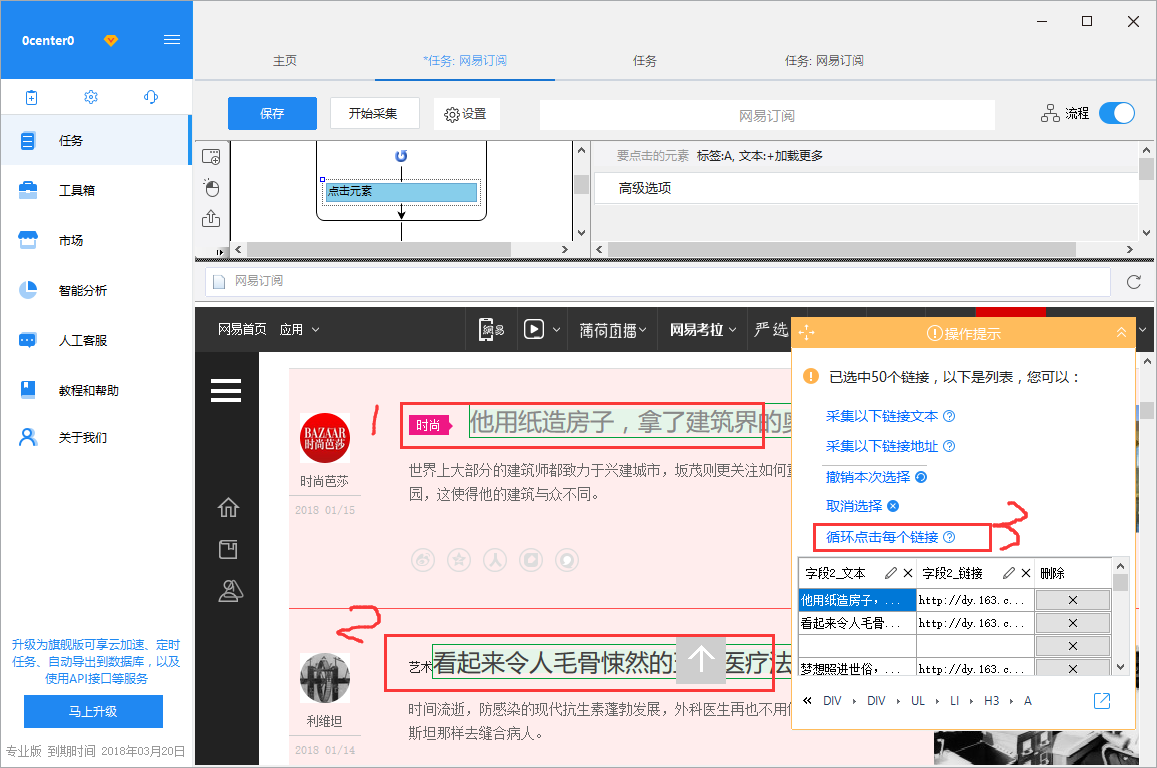The width and height of the screenshot is (1157, 768).
Task: Click the 网易订阅 address bar
Action: pos(657,282)
